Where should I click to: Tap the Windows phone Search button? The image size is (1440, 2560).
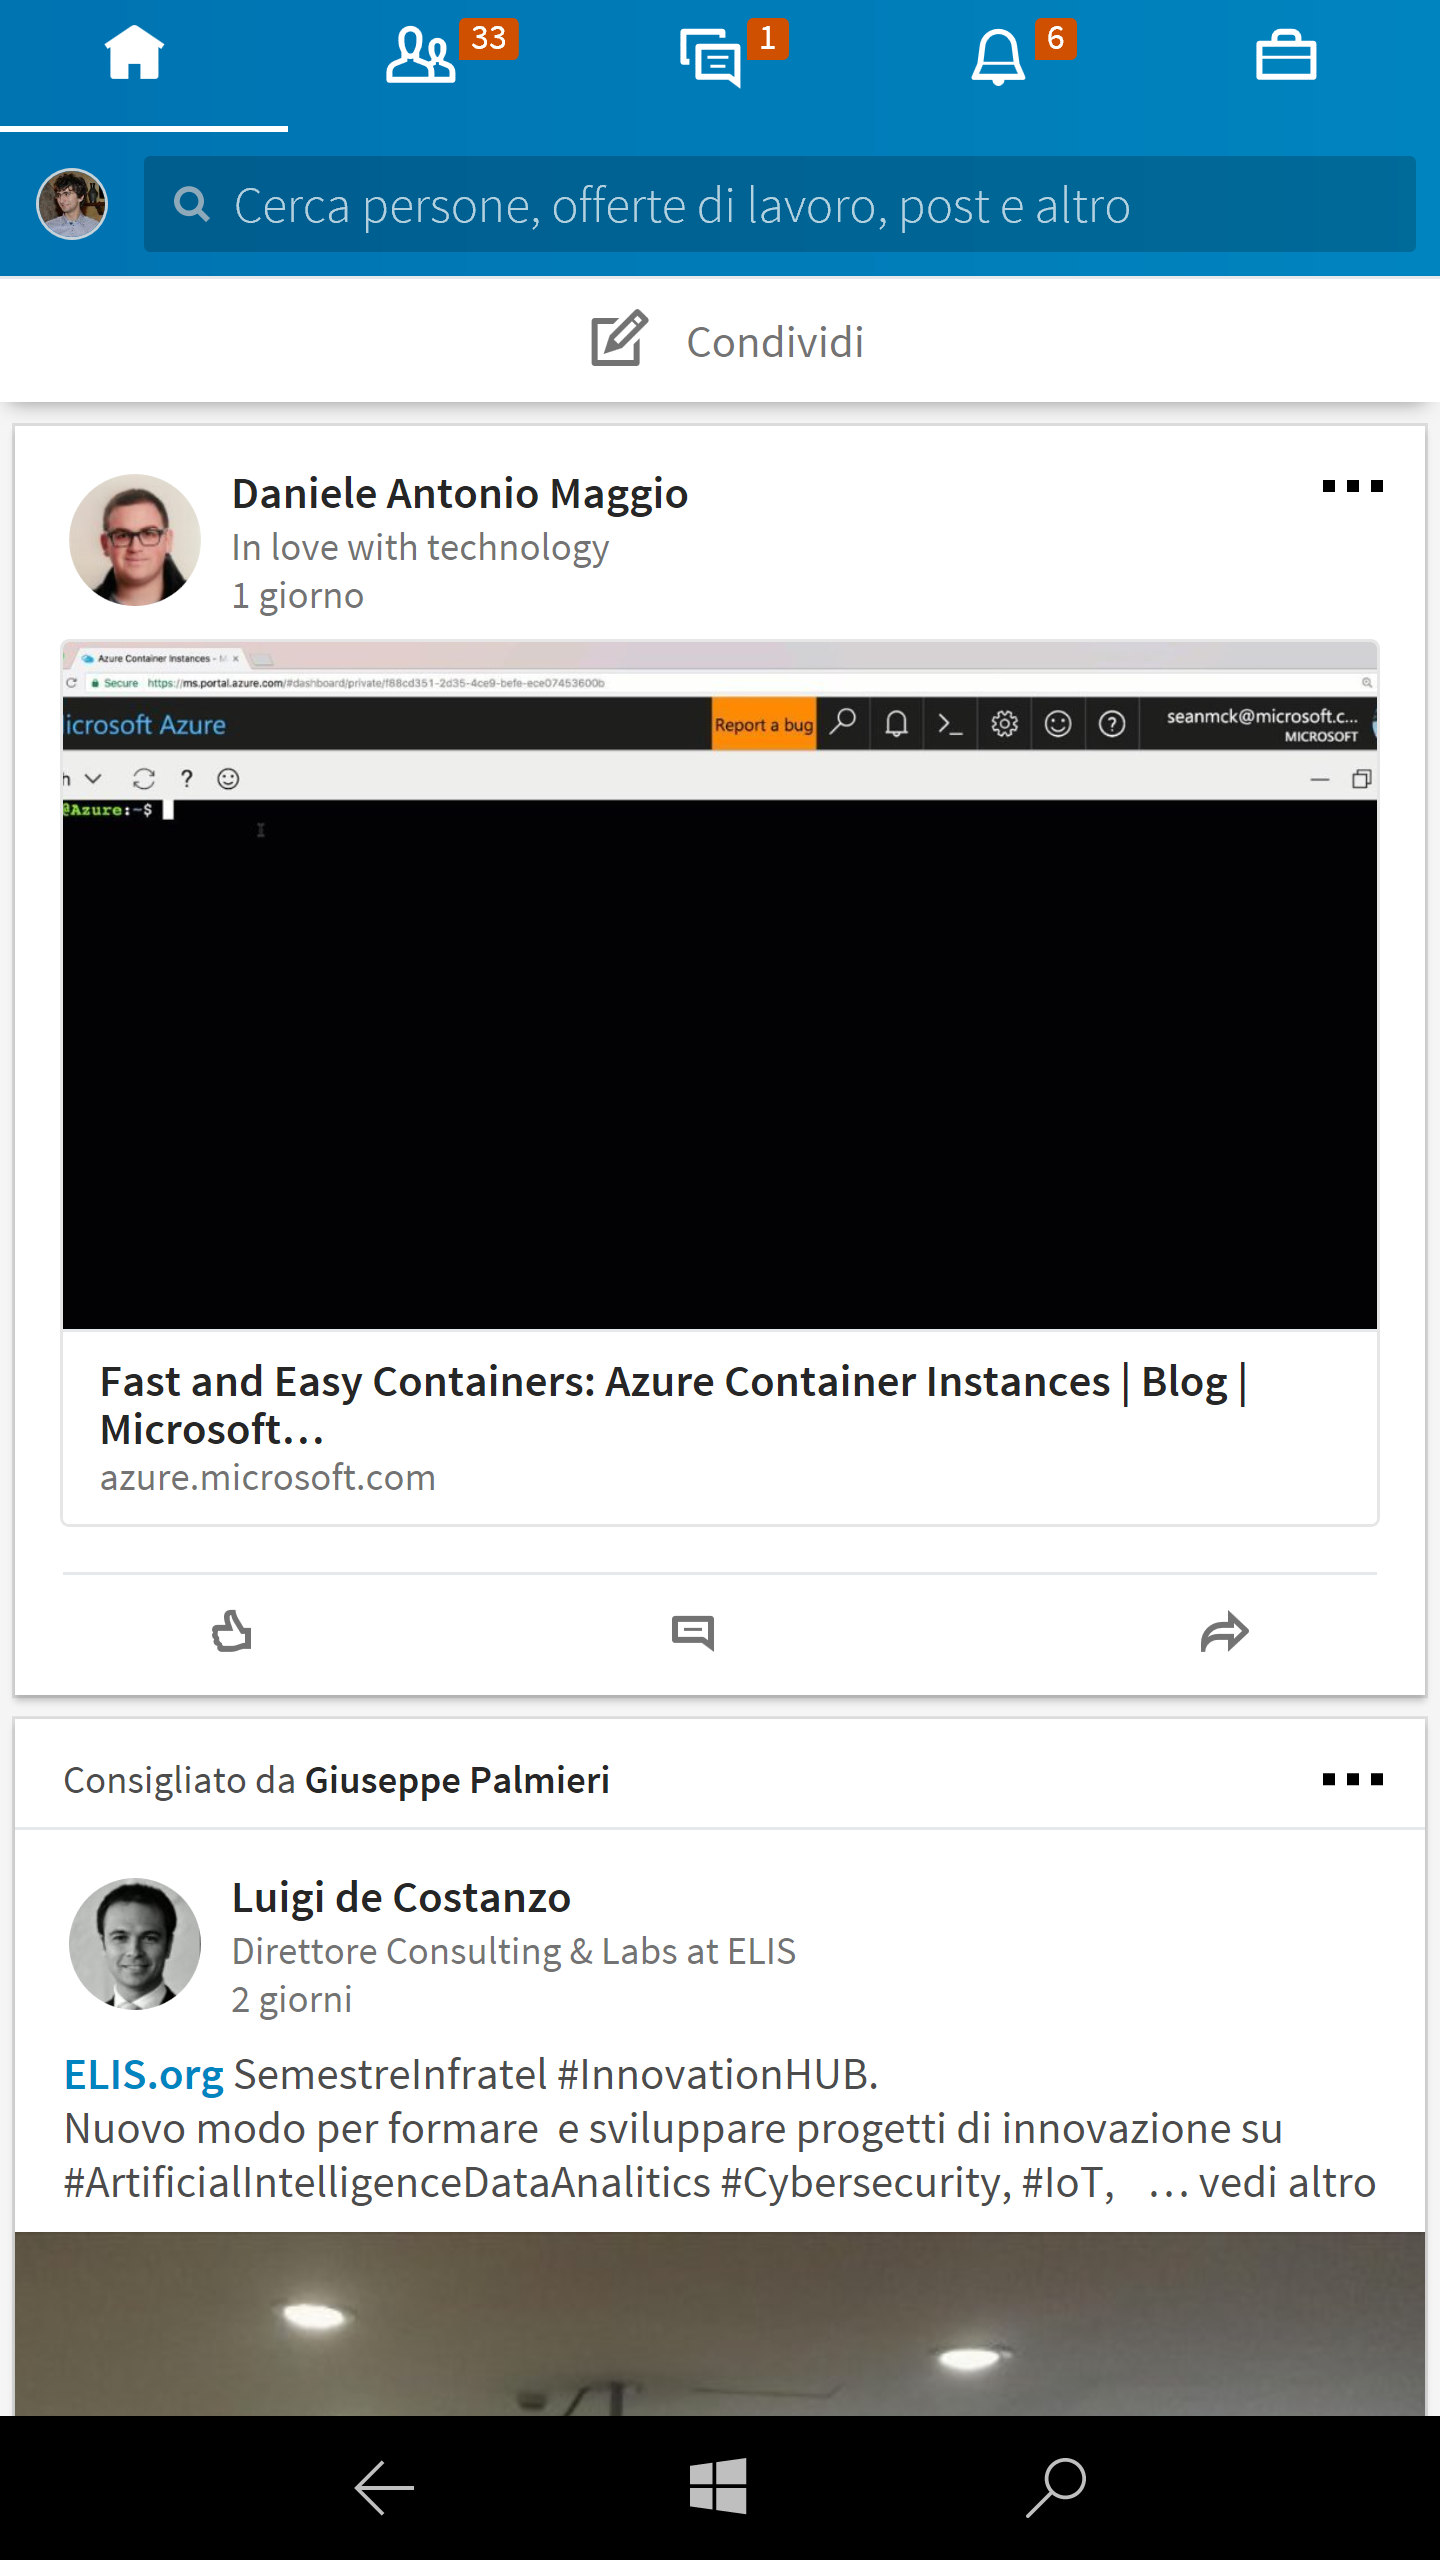click(x=1056, y=2487)
